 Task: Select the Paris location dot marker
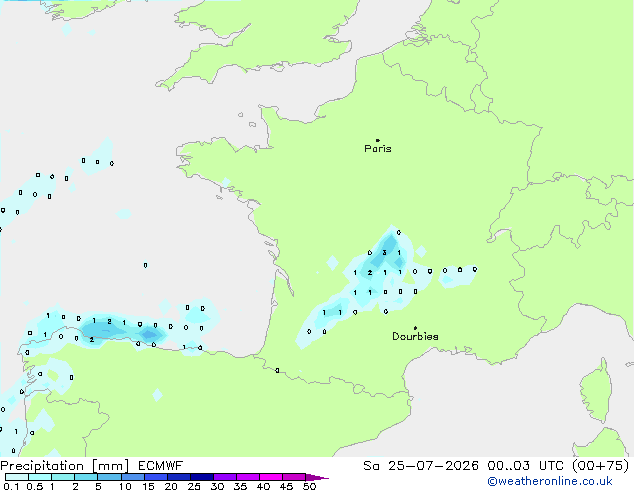378,140
